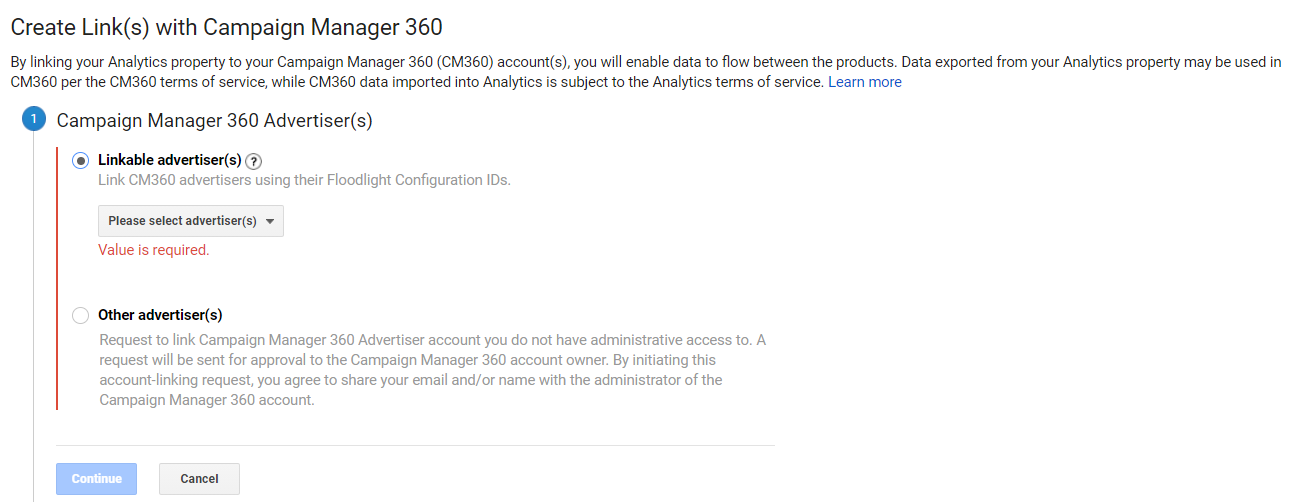The width and height of the screenshot is (1304, 502).
Task: Click the advertiser dropdown arrow
Action: (270, 221)
